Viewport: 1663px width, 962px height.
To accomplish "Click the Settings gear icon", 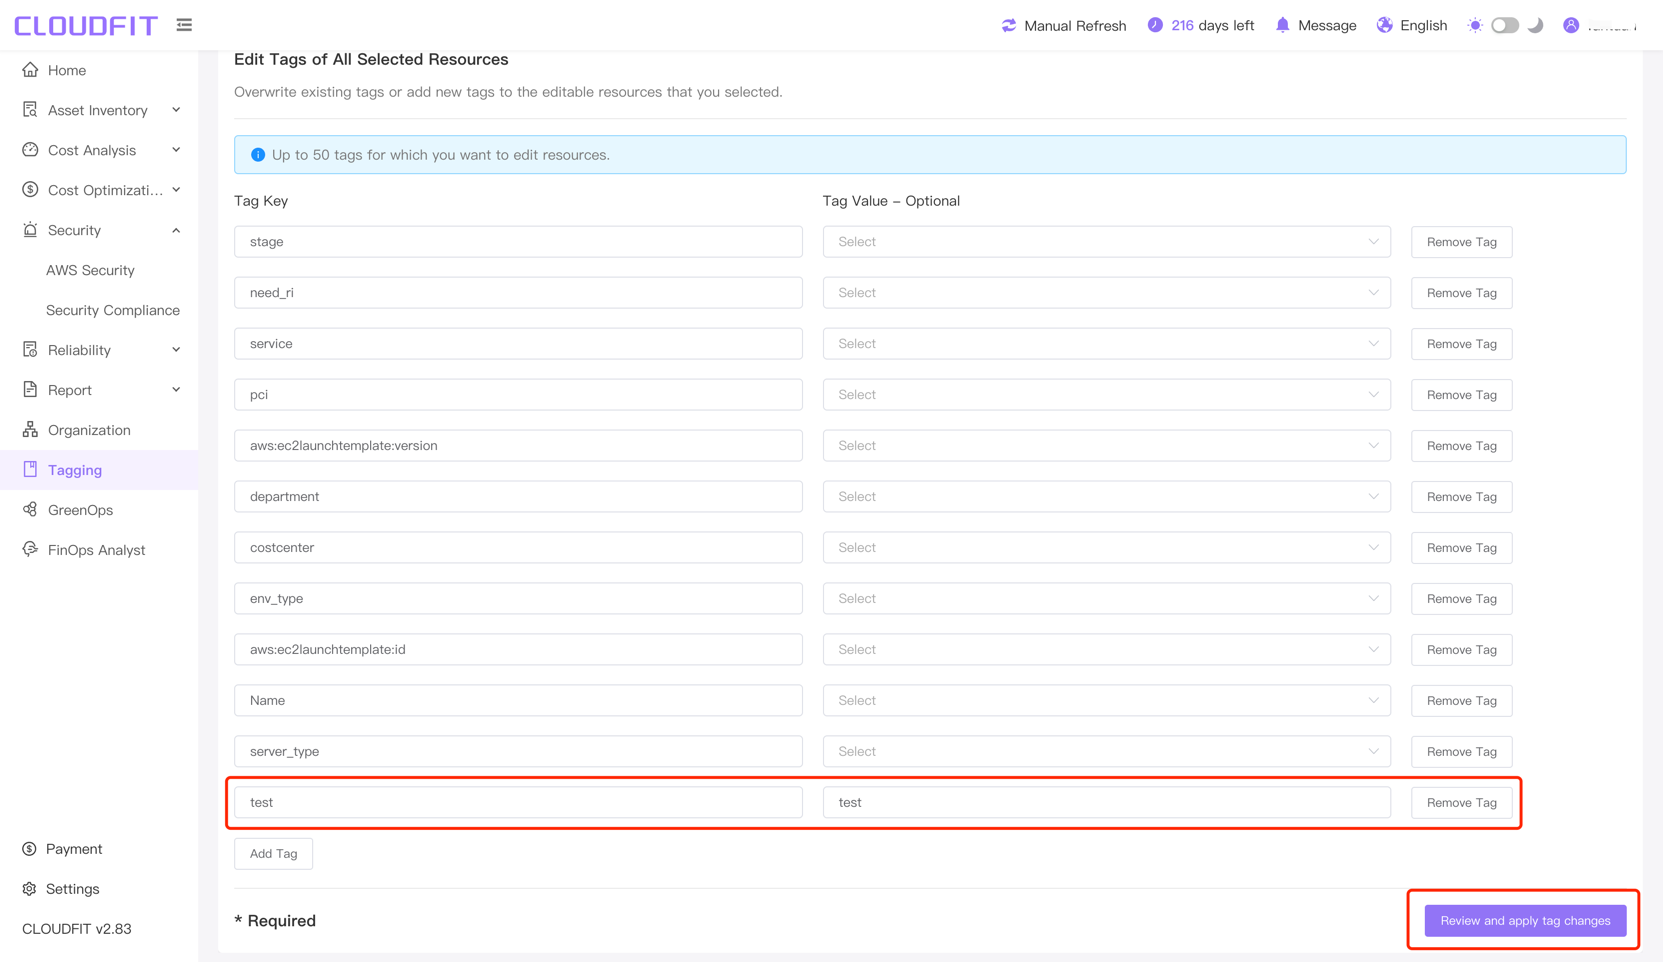I will tap(29, 889).
